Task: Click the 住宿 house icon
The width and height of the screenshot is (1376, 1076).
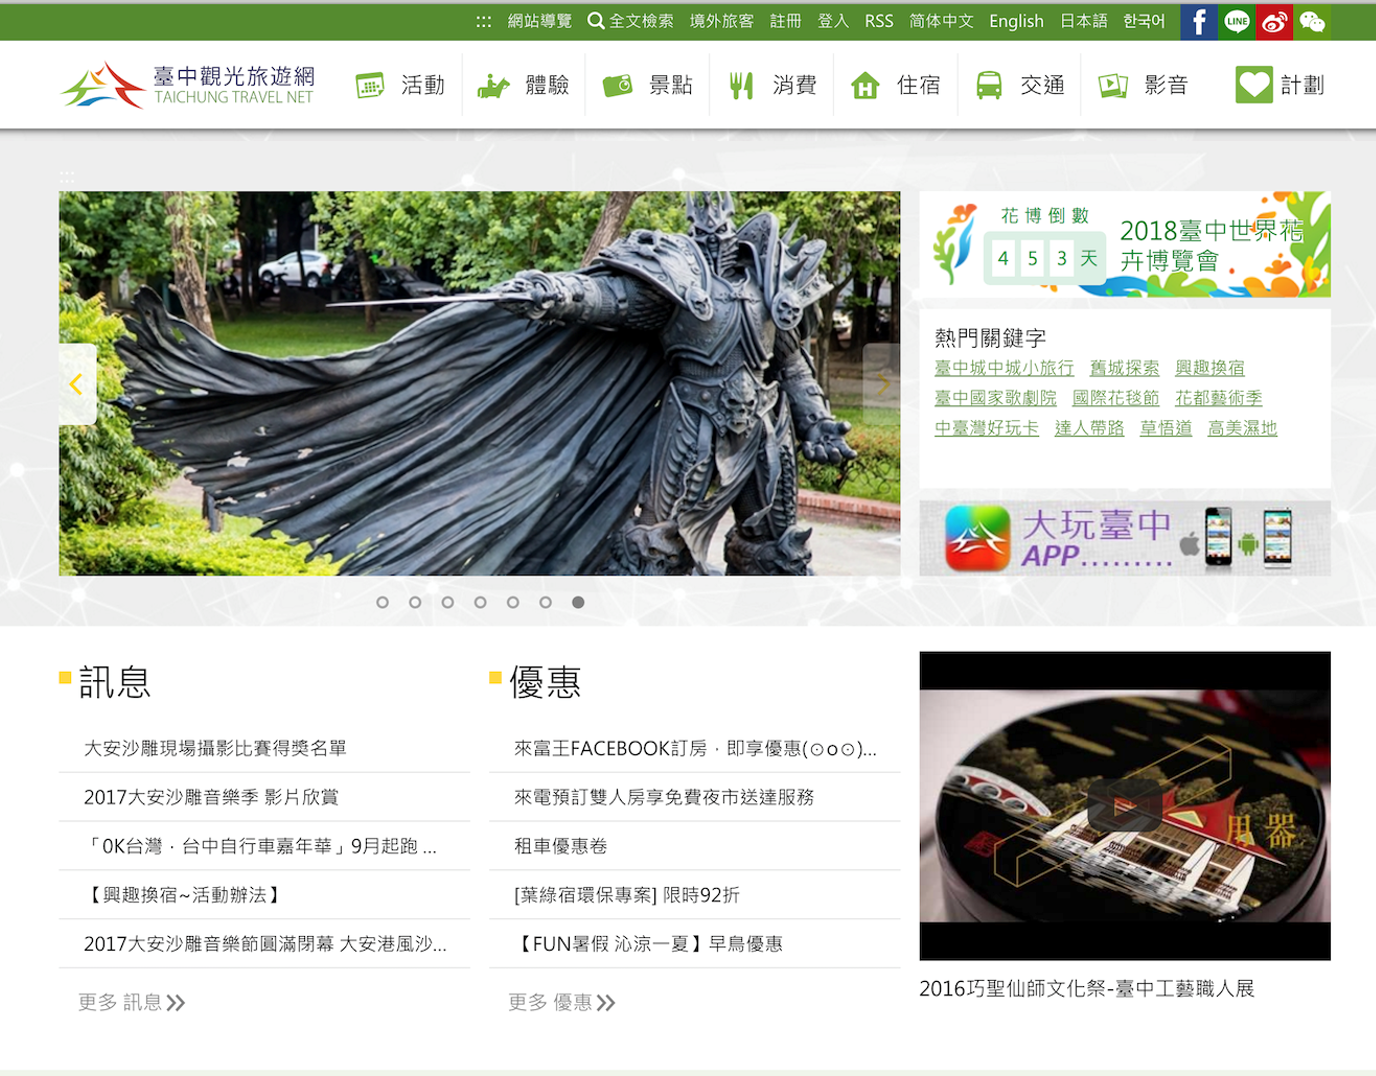Action: (x=865, y=86)
